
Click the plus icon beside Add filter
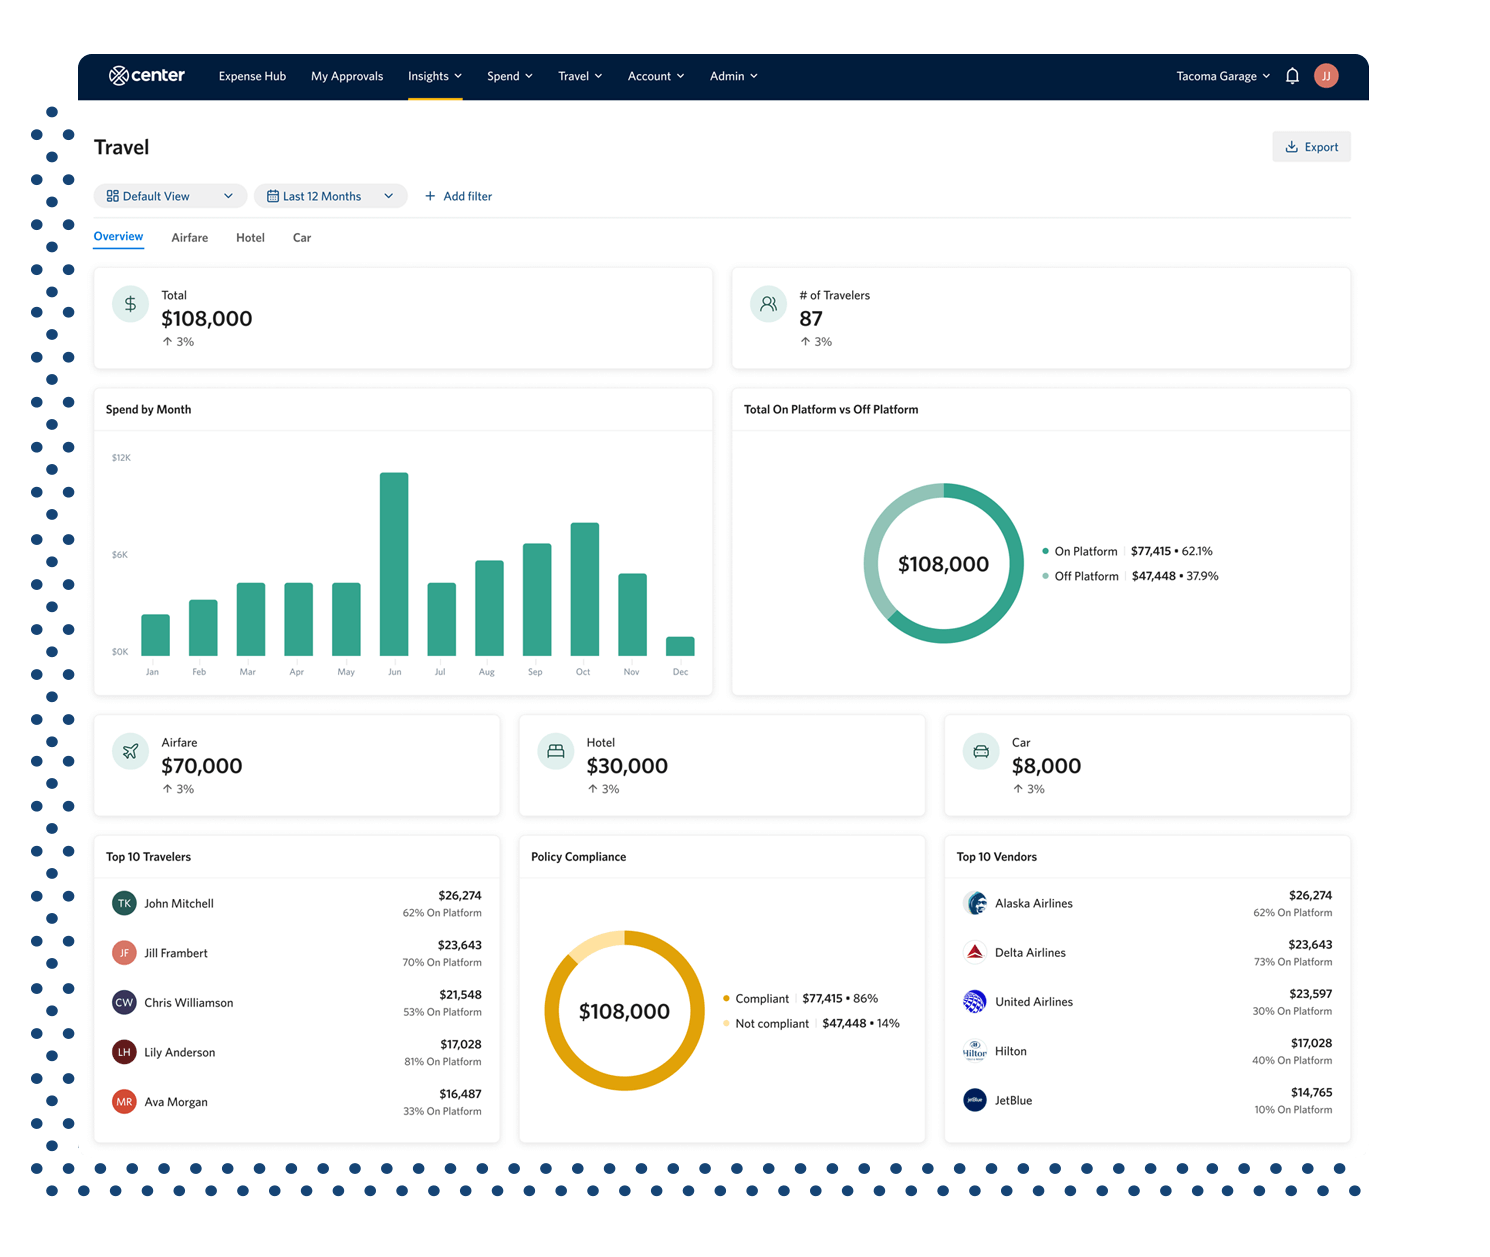point(430,196)
